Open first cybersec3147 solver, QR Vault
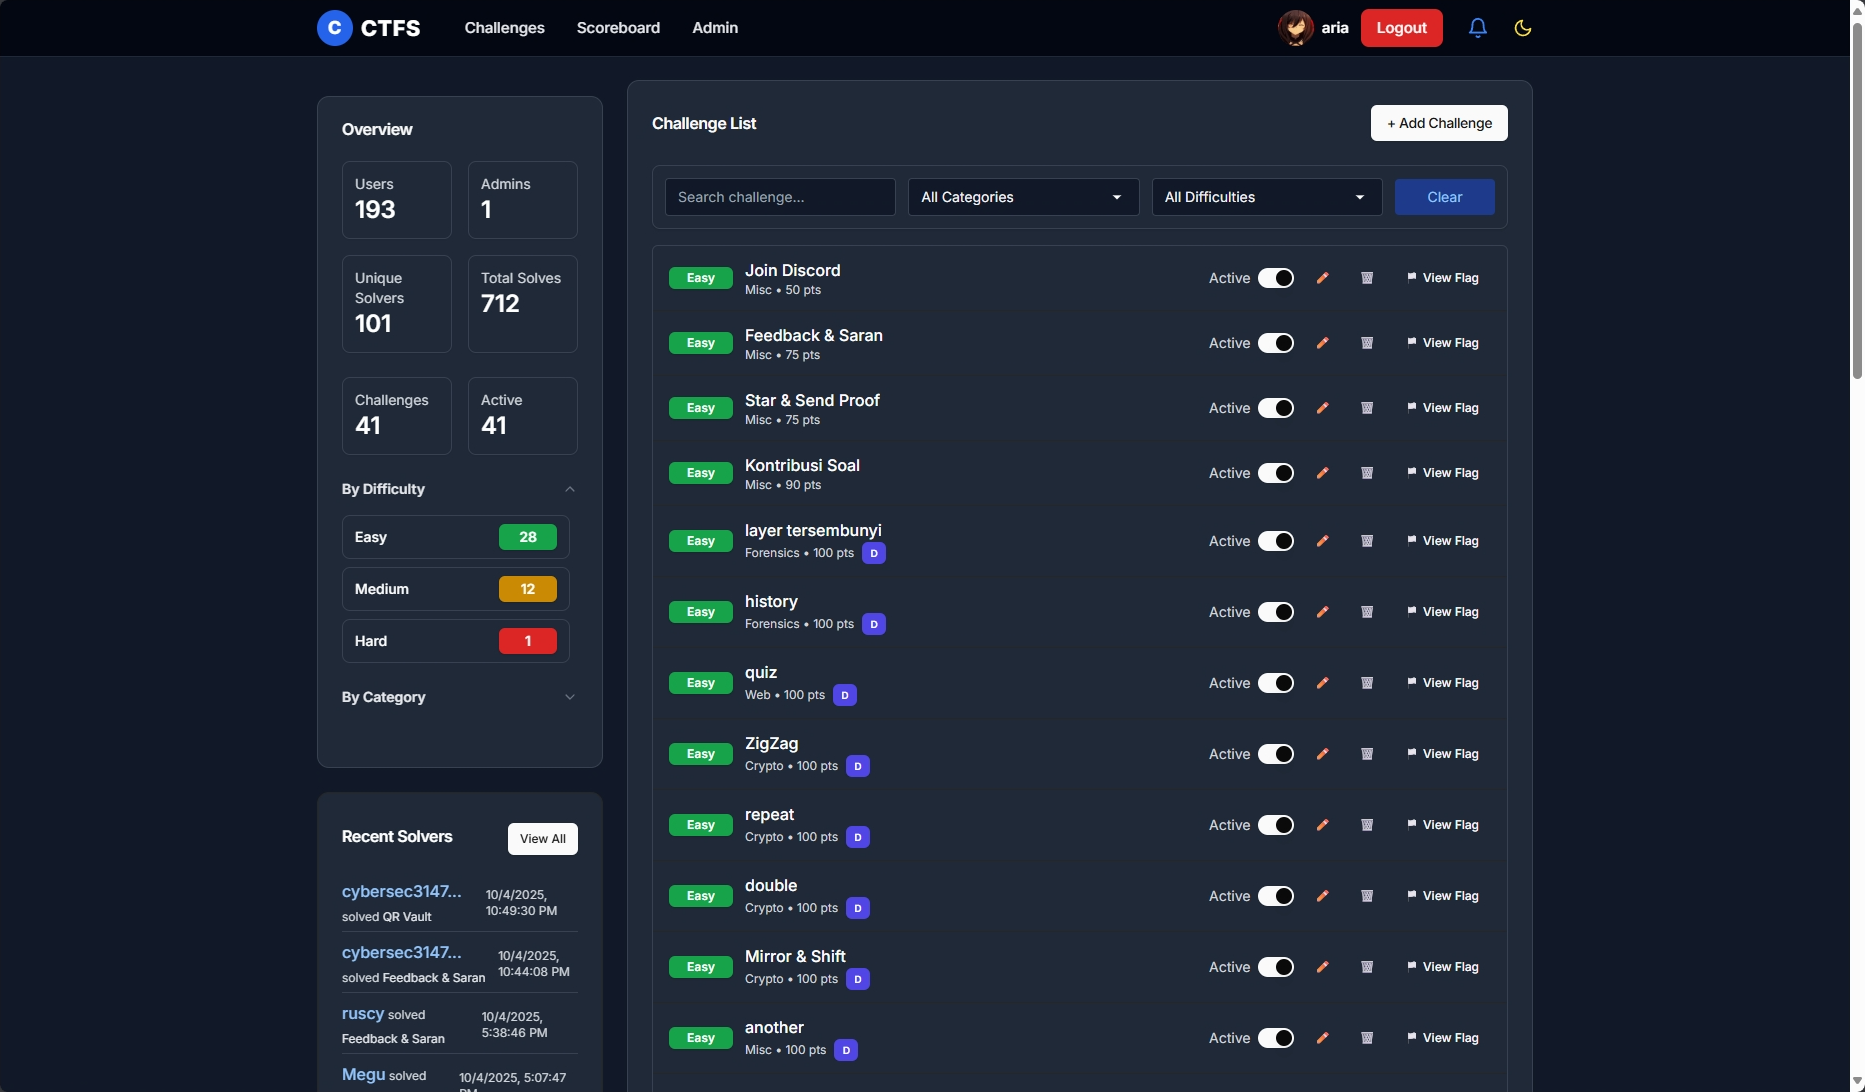The width and height of the screenshot is (1865, 1092). tap(401, 891)
